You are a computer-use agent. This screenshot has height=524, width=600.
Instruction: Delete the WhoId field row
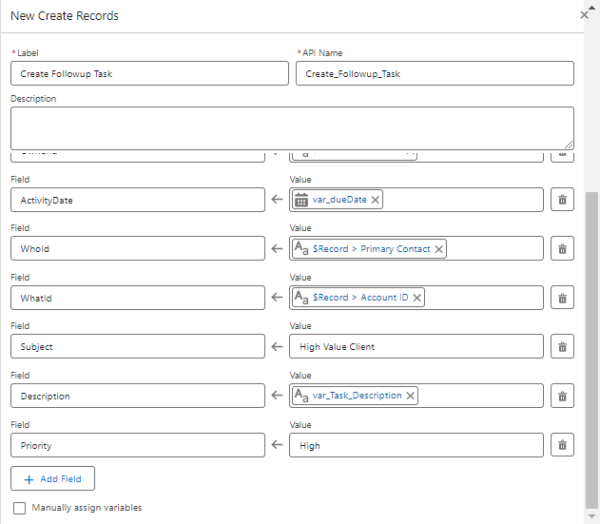tap(562, 249)
